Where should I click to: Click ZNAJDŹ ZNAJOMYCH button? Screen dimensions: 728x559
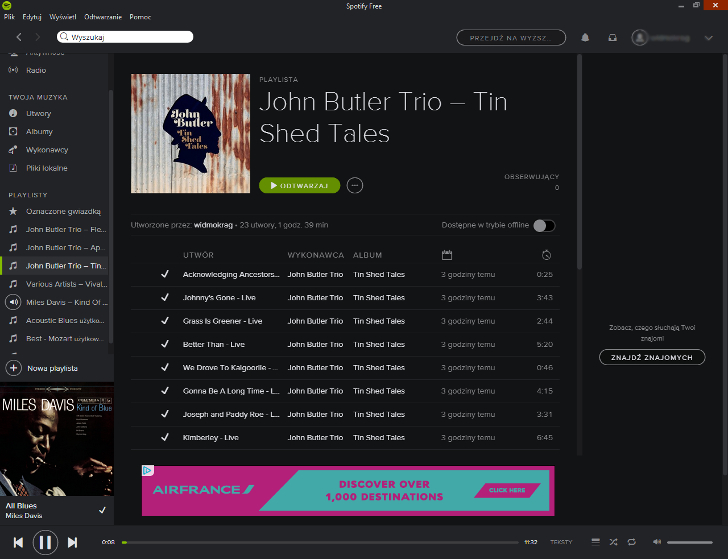[652, 357]
